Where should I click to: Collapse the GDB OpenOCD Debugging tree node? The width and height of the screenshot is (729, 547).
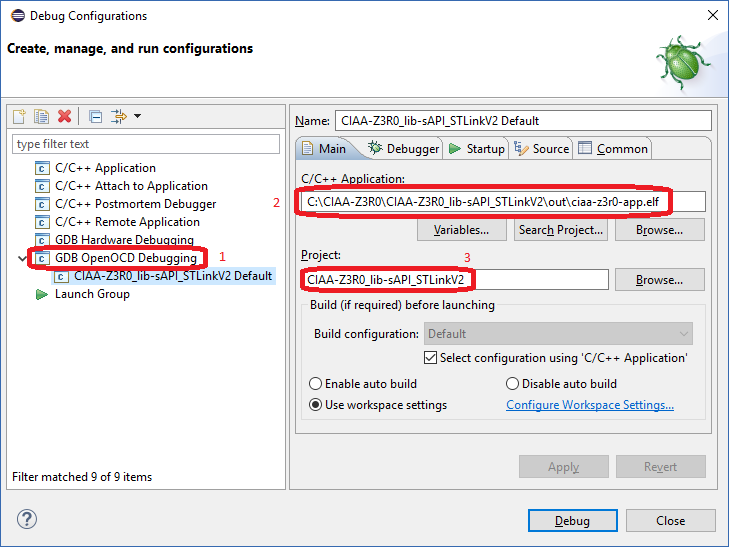pyautogui.click(x=22, y=258)
